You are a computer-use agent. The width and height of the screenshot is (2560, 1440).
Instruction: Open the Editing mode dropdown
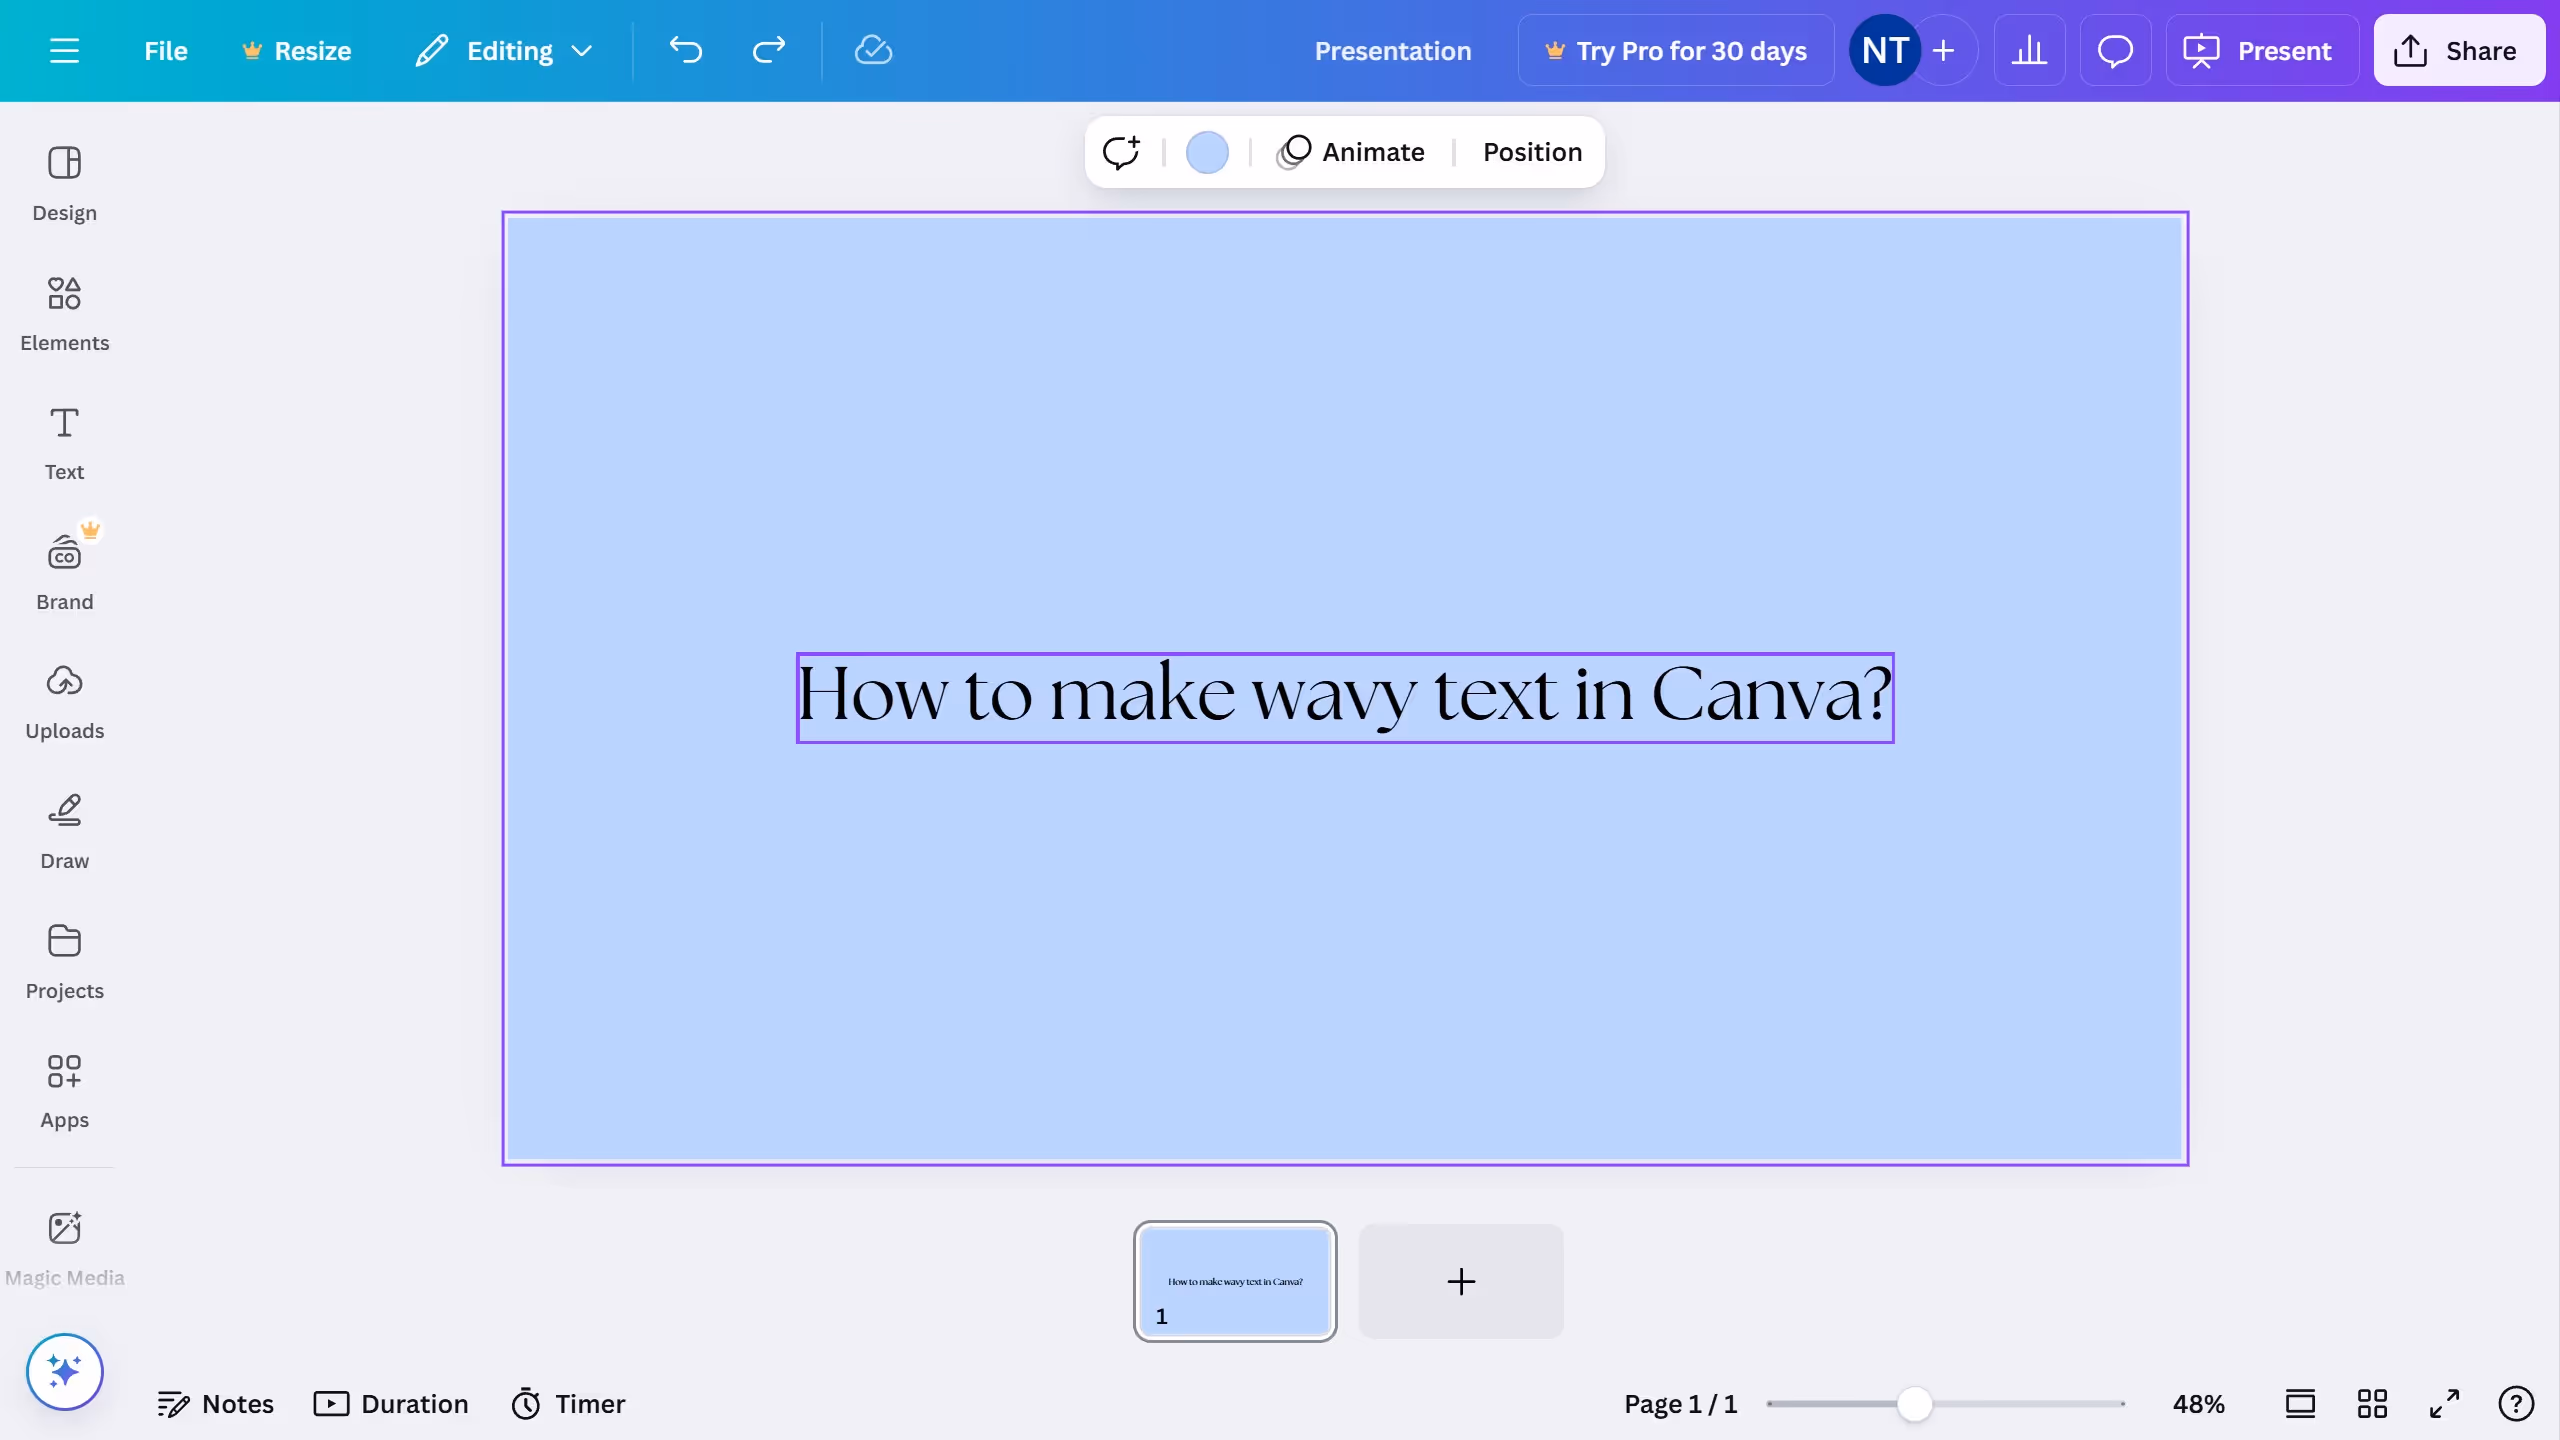(503, 50)
